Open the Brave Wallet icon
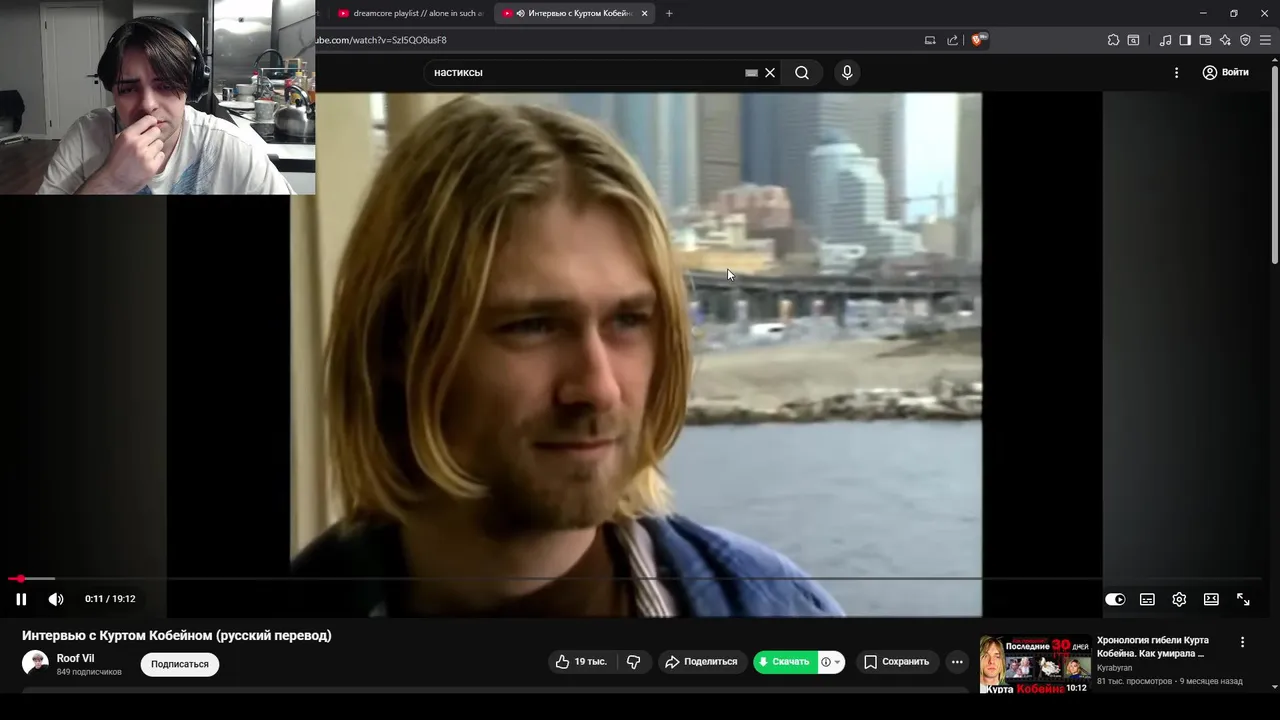Screen dimensions: 1280x720 click(x=1205, y=40)
